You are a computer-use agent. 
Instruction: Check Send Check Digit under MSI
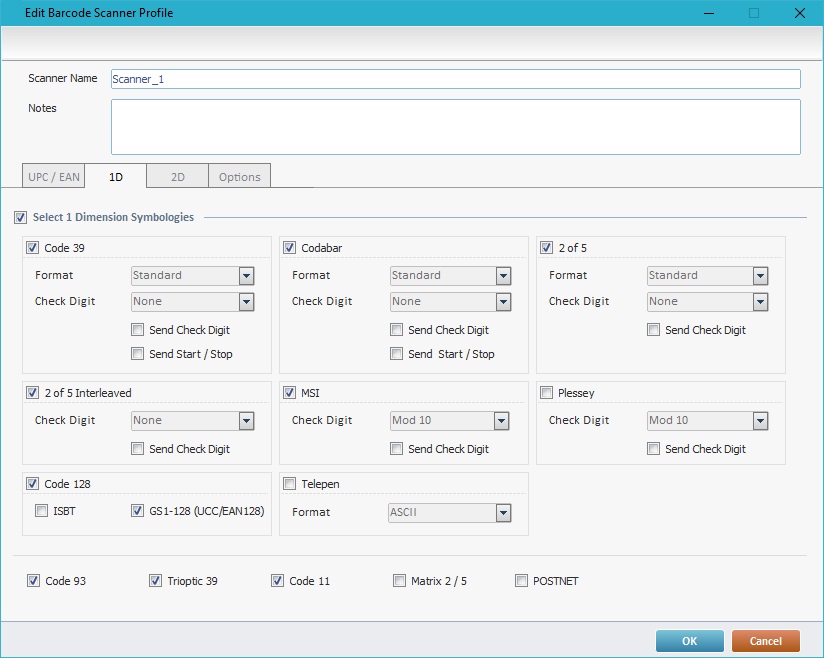pos(397,449)
